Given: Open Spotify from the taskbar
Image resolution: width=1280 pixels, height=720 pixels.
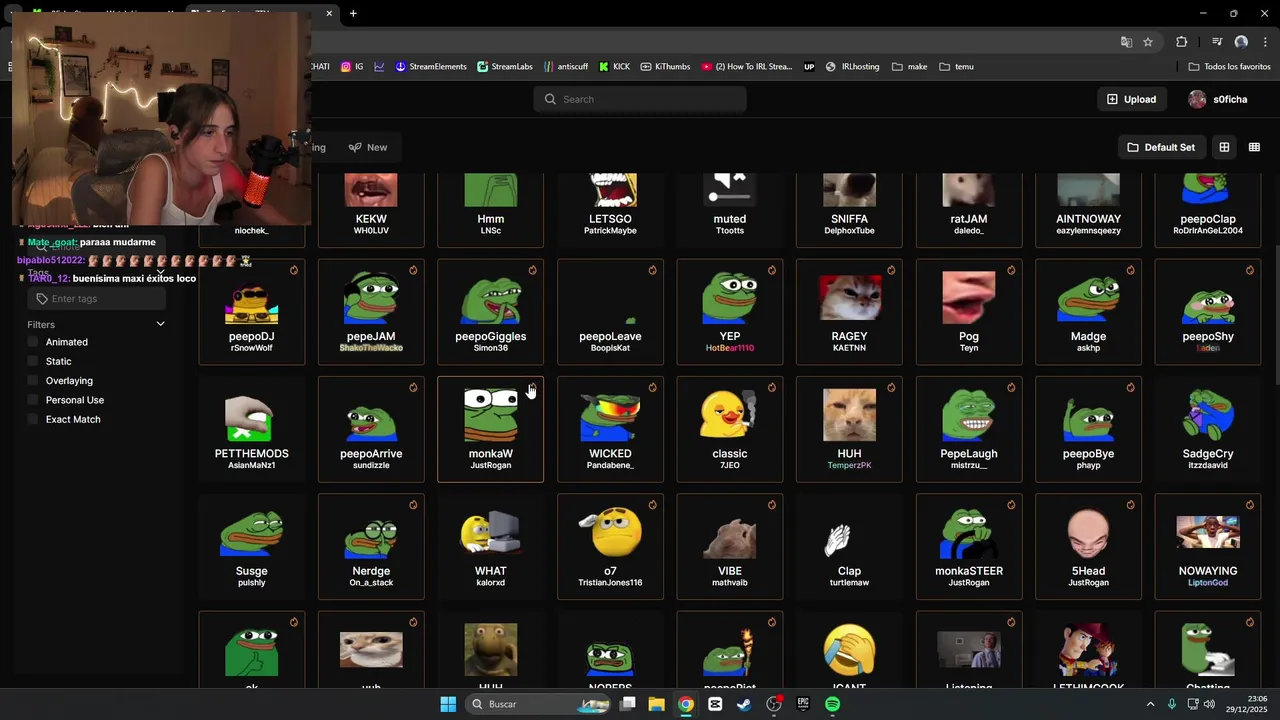Looking at the screenshot, I should (832, 704).
